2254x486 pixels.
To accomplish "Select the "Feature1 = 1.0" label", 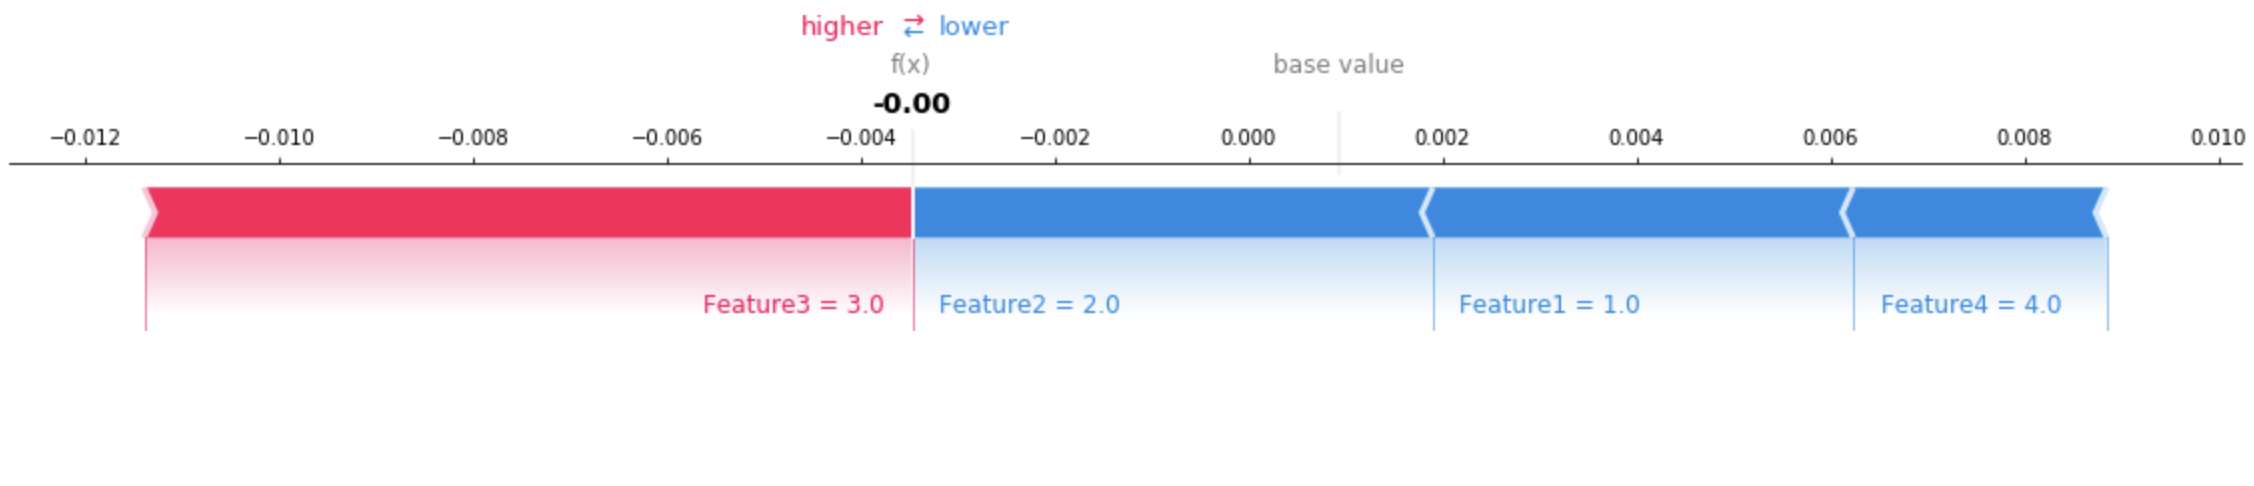I will coord(1549,305).
